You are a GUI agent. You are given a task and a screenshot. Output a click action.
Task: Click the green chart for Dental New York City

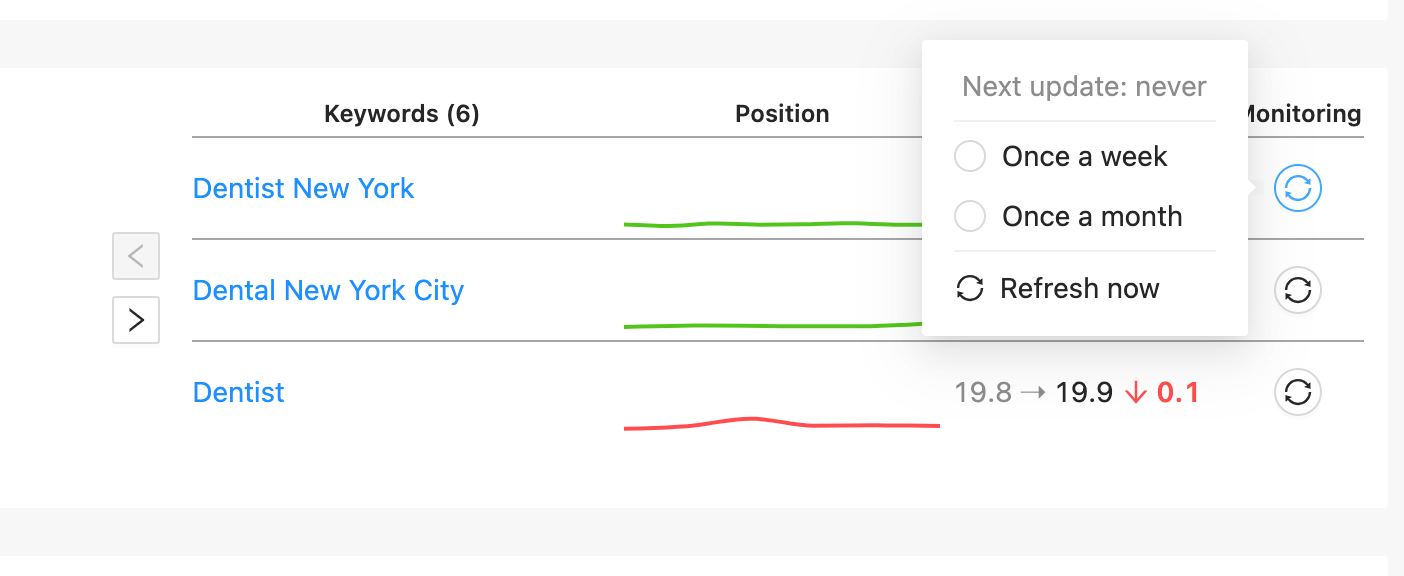coord(770,325)
